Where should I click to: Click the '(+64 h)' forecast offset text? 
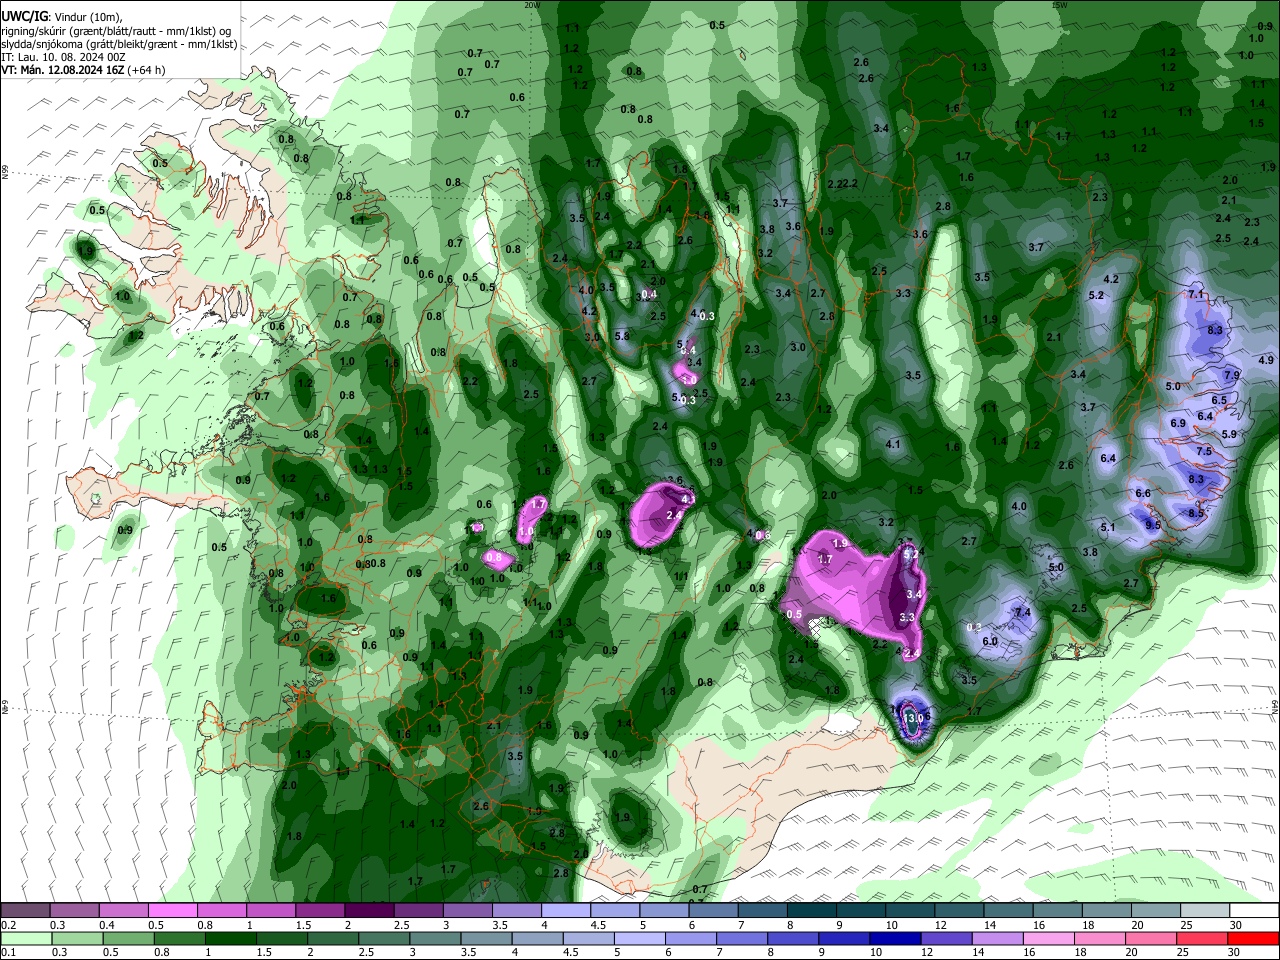[146, 71]
